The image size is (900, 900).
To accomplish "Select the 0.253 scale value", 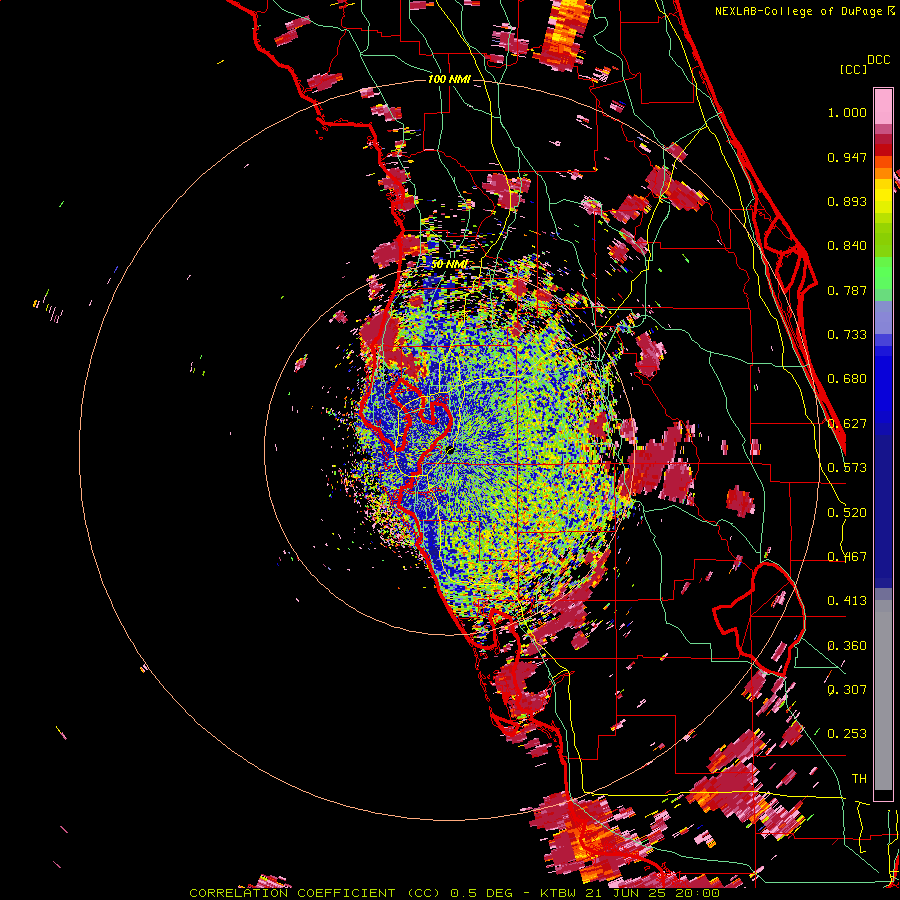I will (847, 734).
